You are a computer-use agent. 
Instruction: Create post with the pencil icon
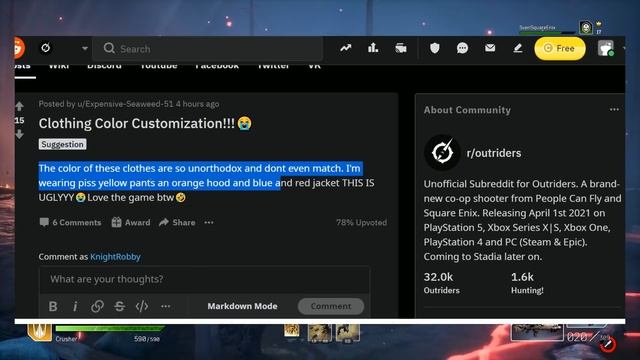click(518, 48)
